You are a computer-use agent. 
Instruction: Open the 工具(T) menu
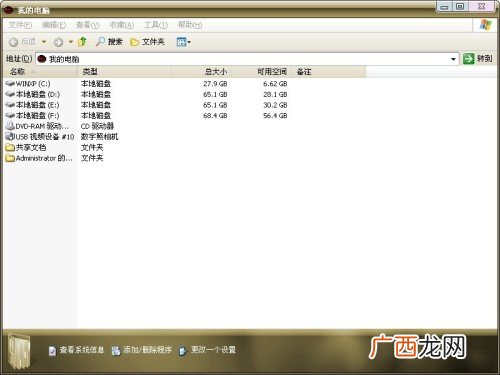coord(156,25)
